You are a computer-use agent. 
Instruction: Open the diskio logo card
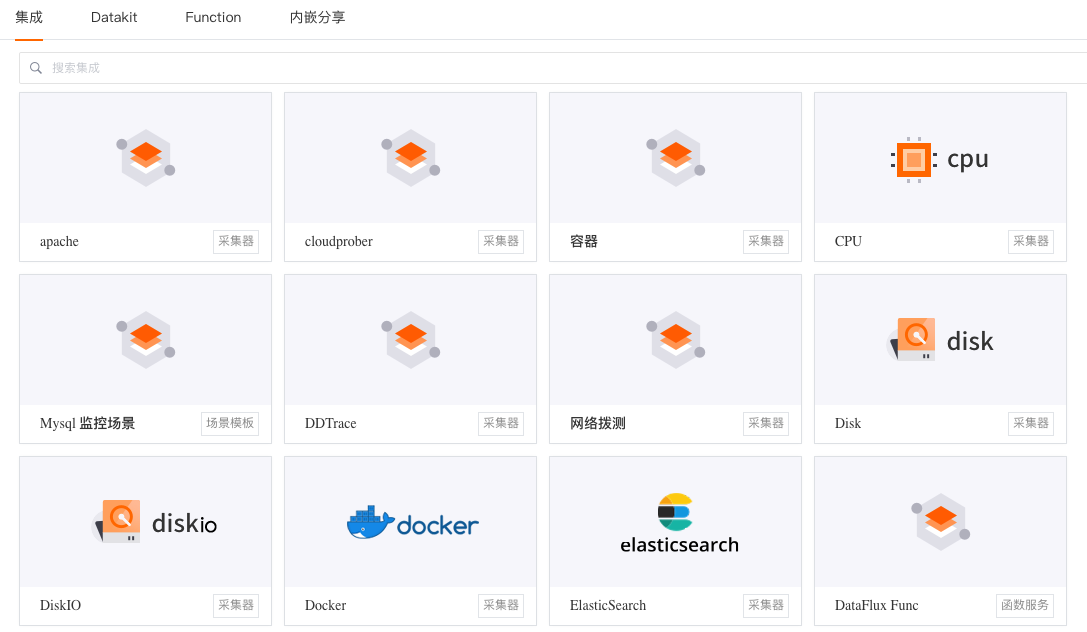pos(154,522)
